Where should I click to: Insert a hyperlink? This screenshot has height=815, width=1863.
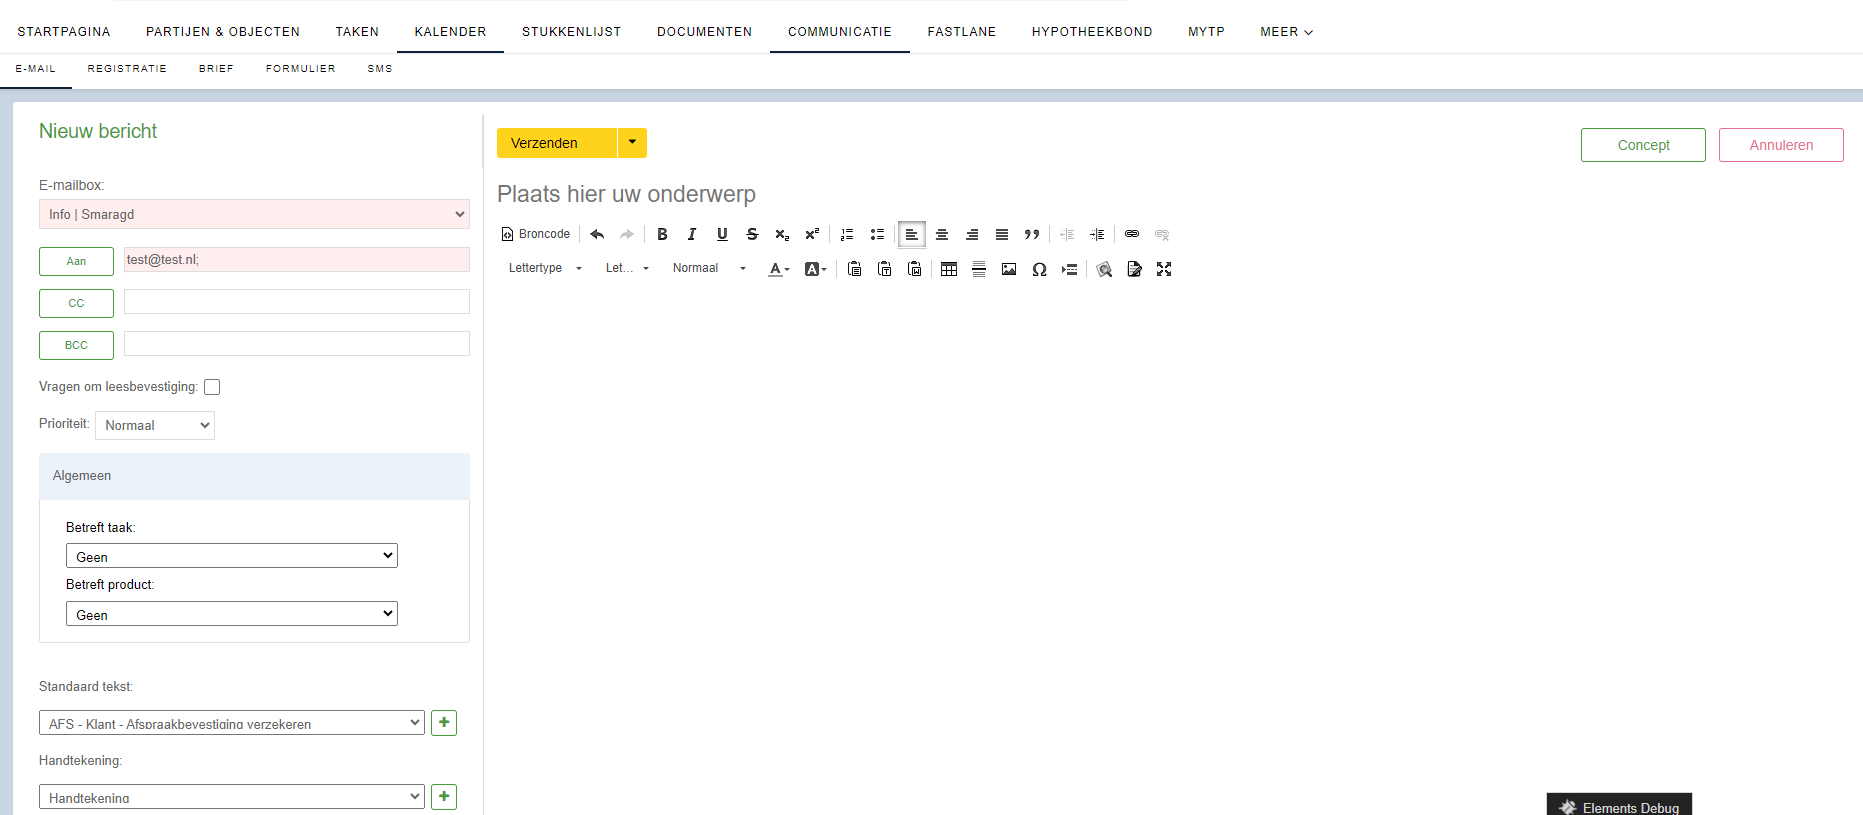point(1132,234)
